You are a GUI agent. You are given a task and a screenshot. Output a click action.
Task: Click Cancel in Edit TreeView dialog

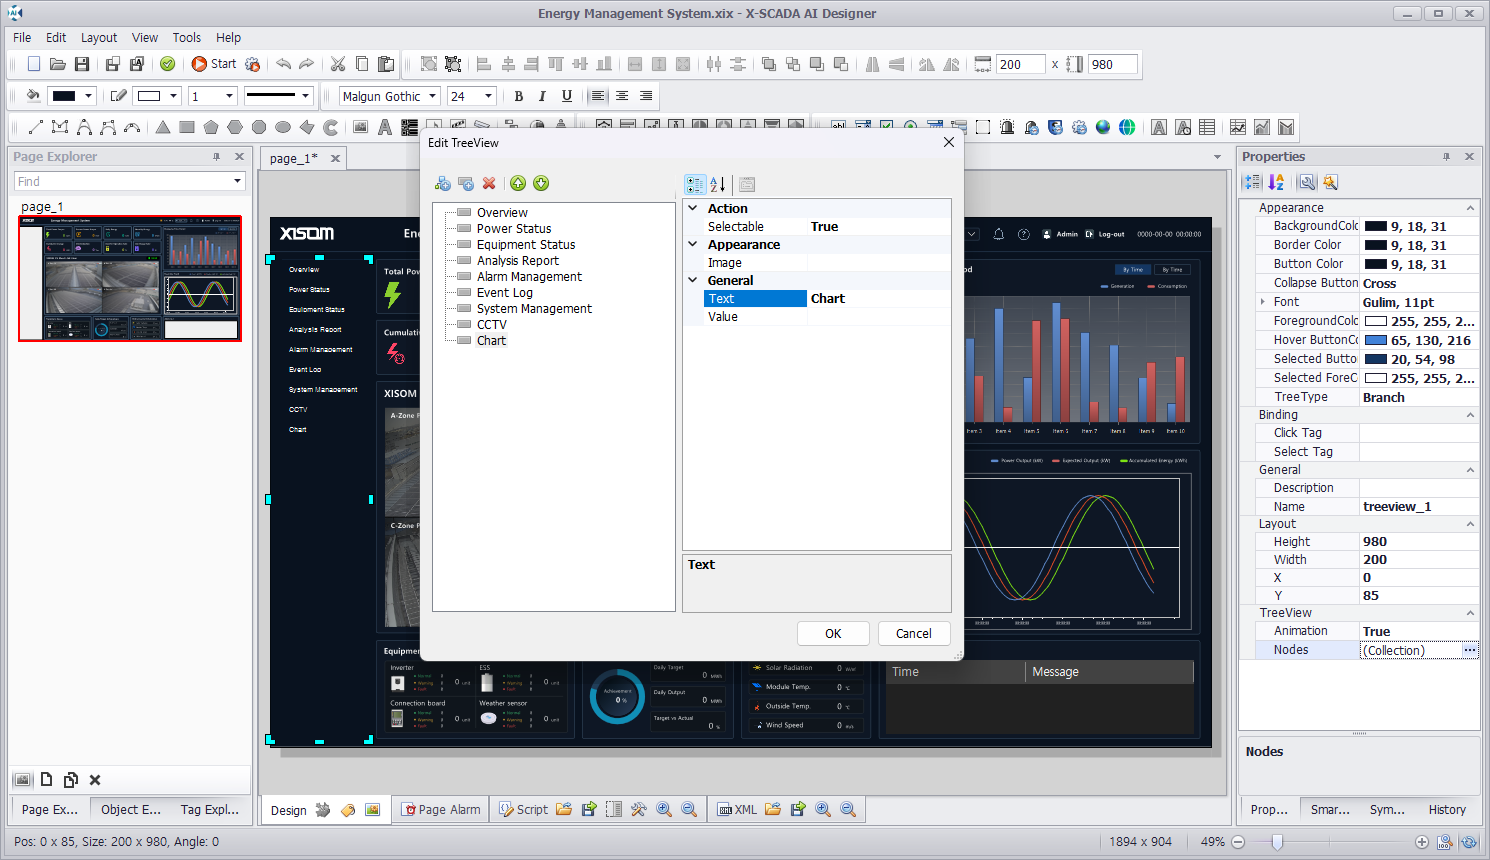914,633
